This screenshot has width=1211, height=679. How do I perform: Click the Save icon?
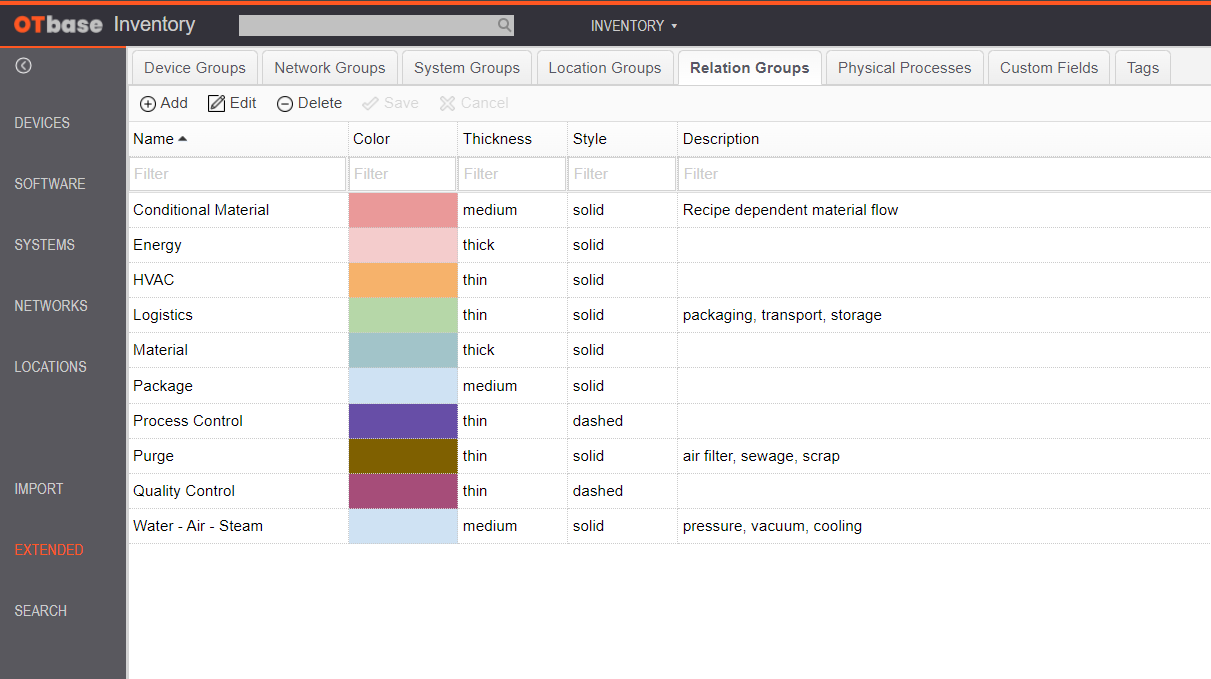[x=371, y=102]
